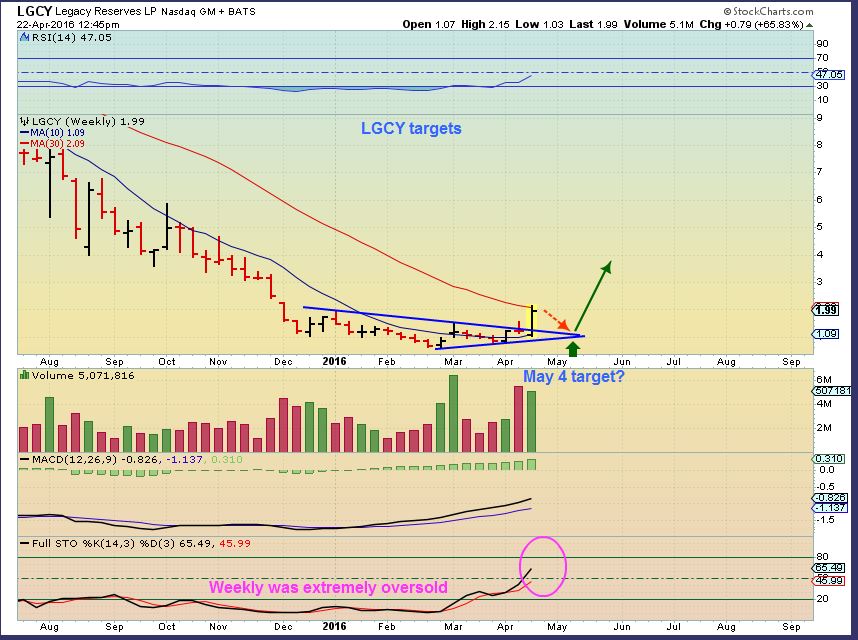Click the Nasdaq GM + BATS exchange label
The image size is (858, 640).
[x=208, y=11]
